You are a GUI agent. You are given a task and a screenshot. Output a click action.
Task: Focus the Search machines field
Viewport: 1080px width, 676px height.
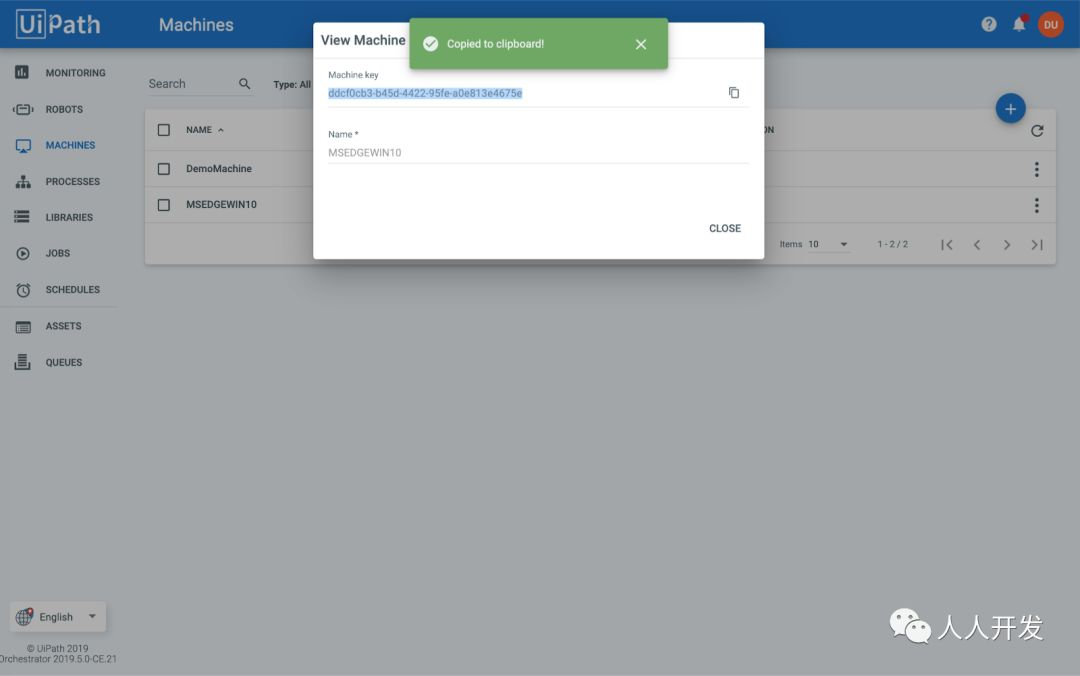tap(191, 83)
